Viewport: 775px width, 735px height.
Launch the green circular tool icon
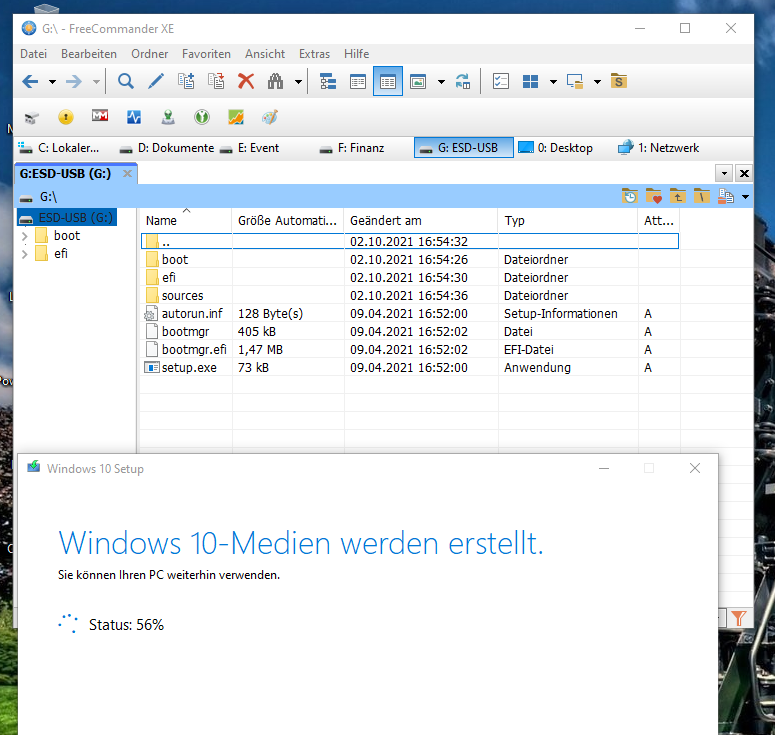pyautogui.click(x=202, y=117)
